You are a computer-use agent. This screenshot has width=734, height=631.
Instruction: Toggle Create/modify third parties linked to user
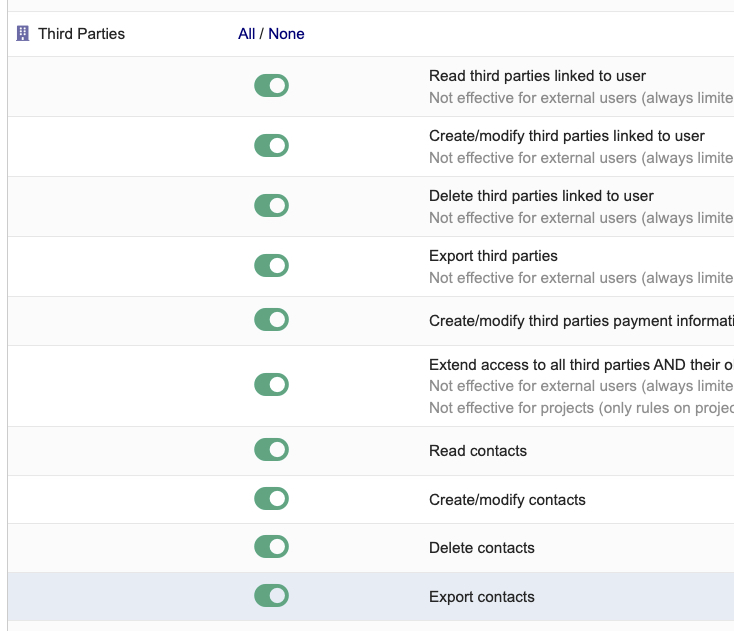point(272,146)
